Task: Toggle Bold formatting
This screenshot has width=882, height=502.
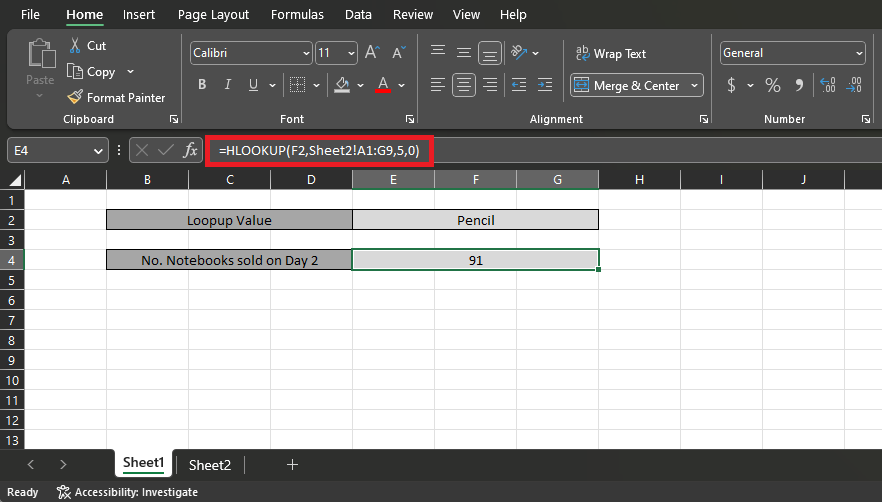Action: (202, 85)
